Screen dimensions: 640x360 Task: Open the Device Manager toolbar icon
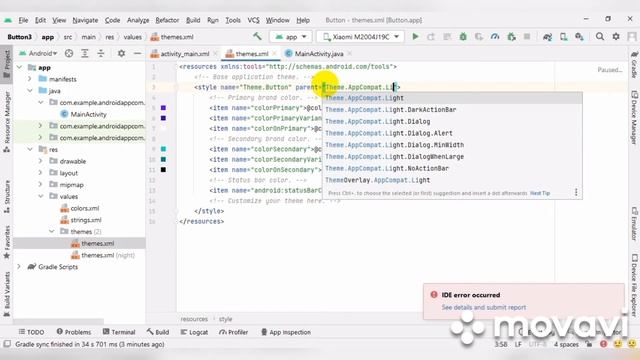(x=563, y=37)
